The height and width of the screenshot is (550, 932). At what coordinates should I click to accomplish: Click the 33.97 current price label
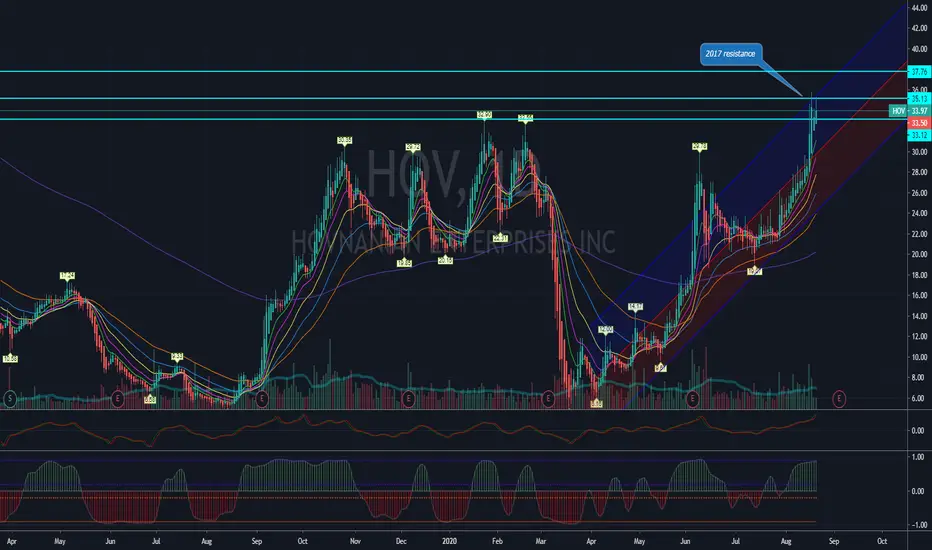(920, 111)
